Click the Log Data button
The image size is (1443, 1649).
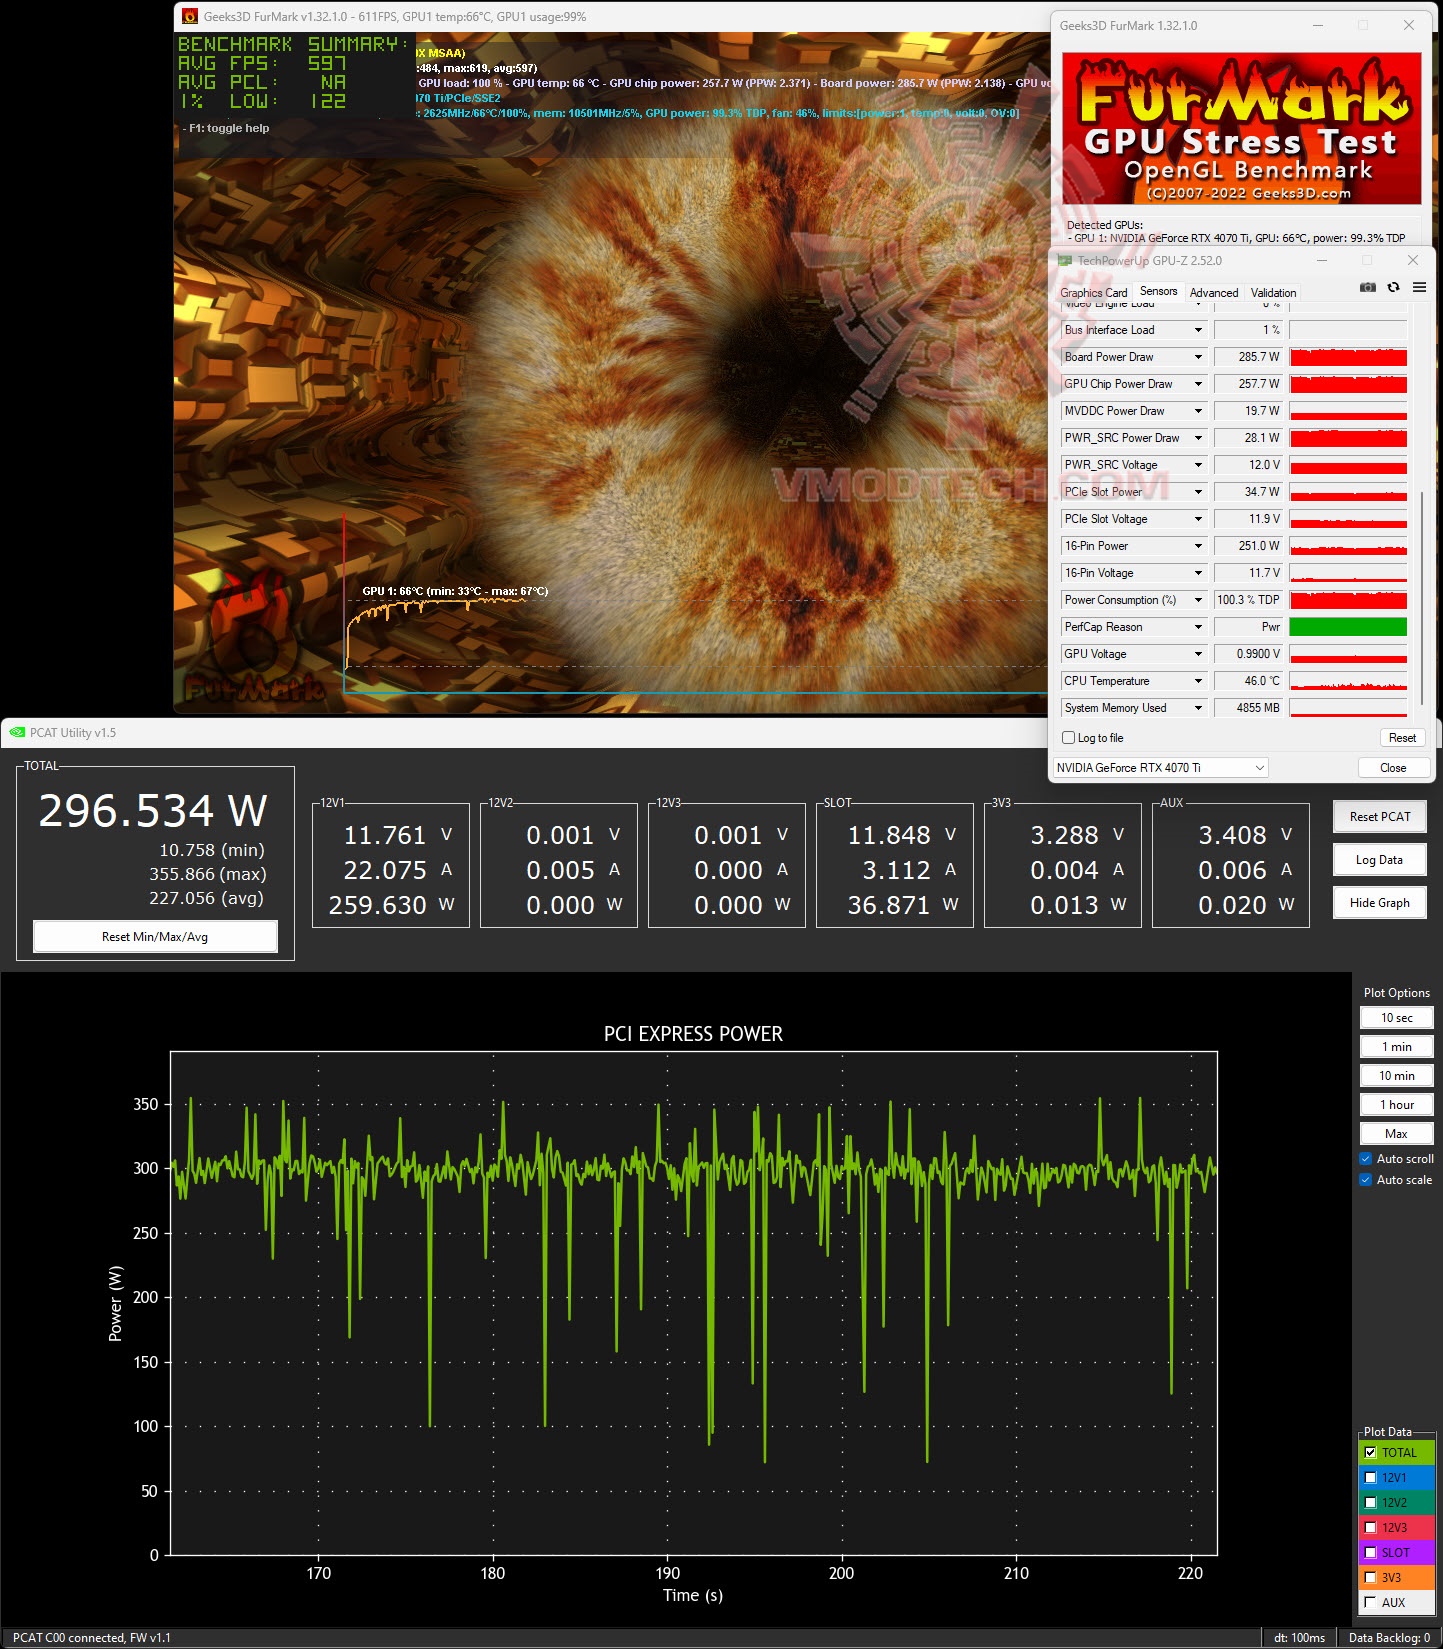(x=1380, y=860)
